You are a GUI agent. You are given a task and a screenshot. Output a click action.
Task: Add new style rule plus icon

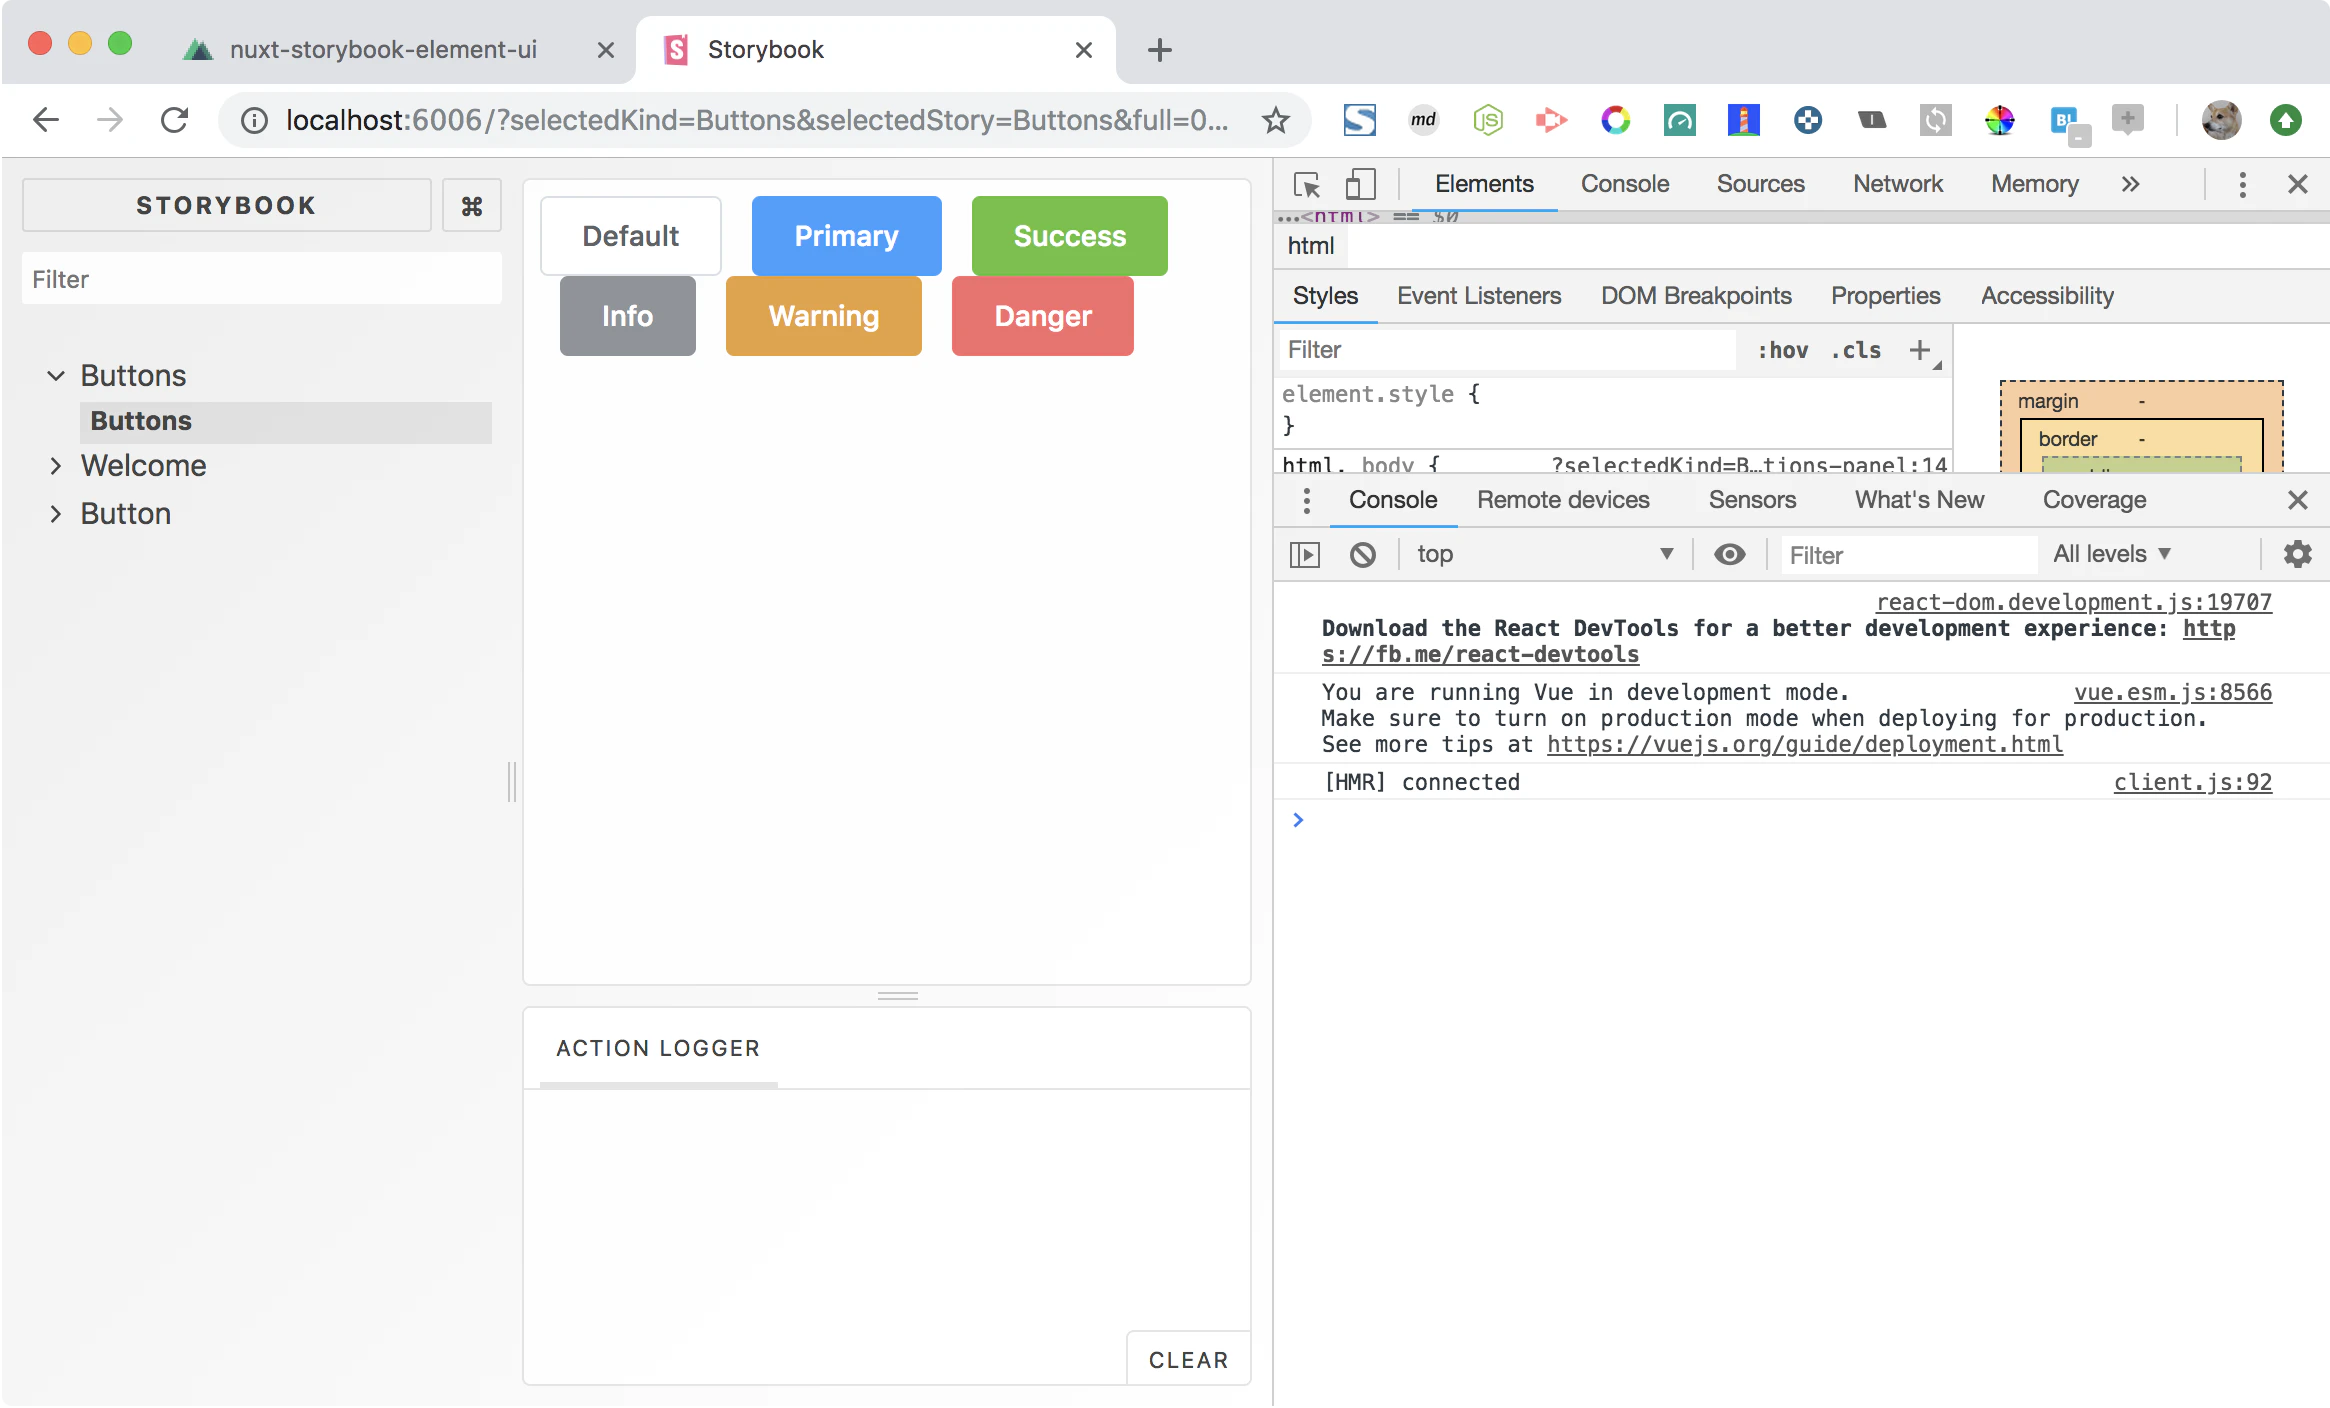point(1919,350)
